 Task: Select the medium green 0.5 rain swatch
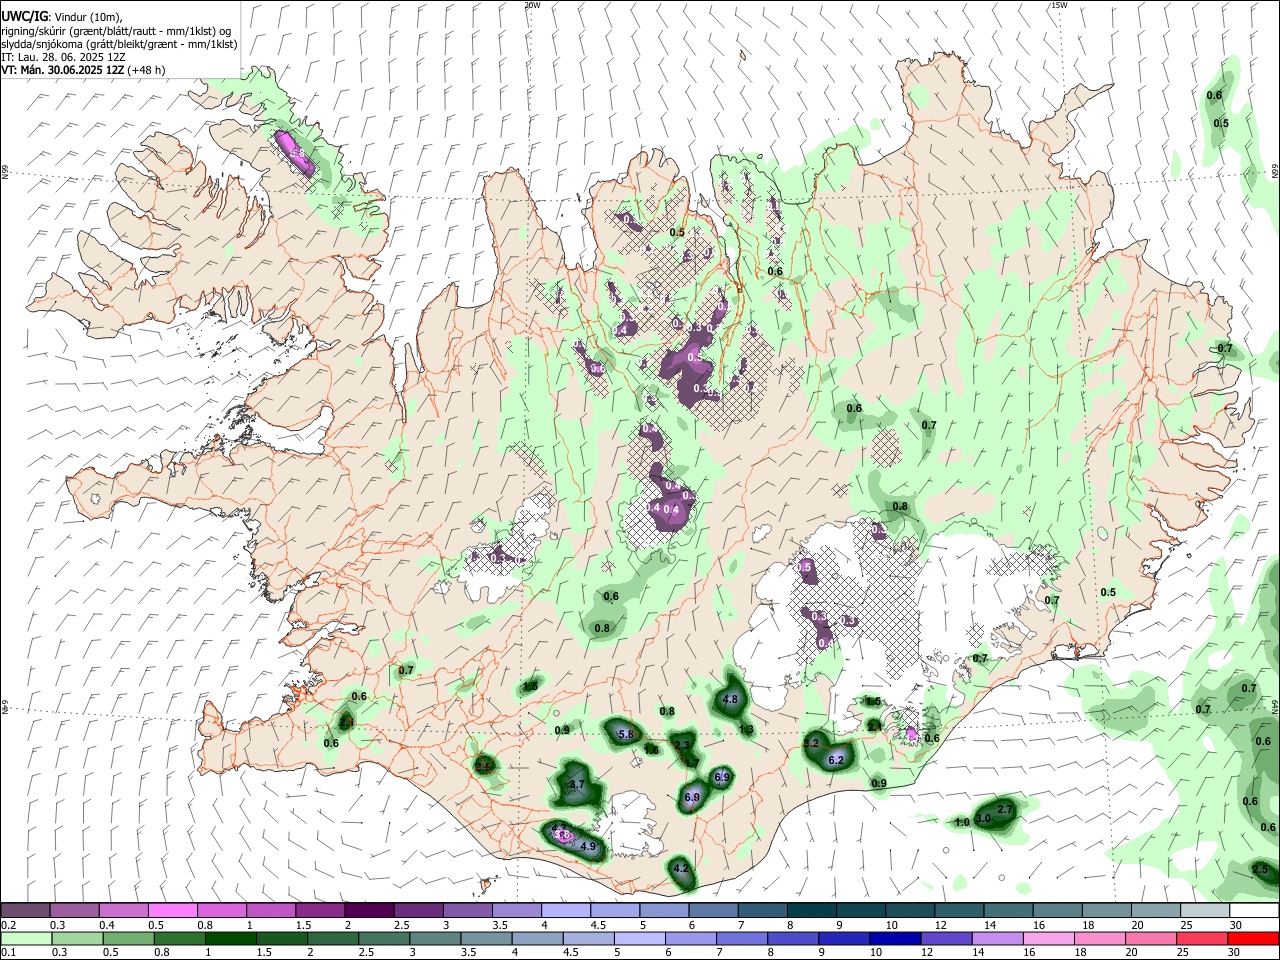point(128,938)
